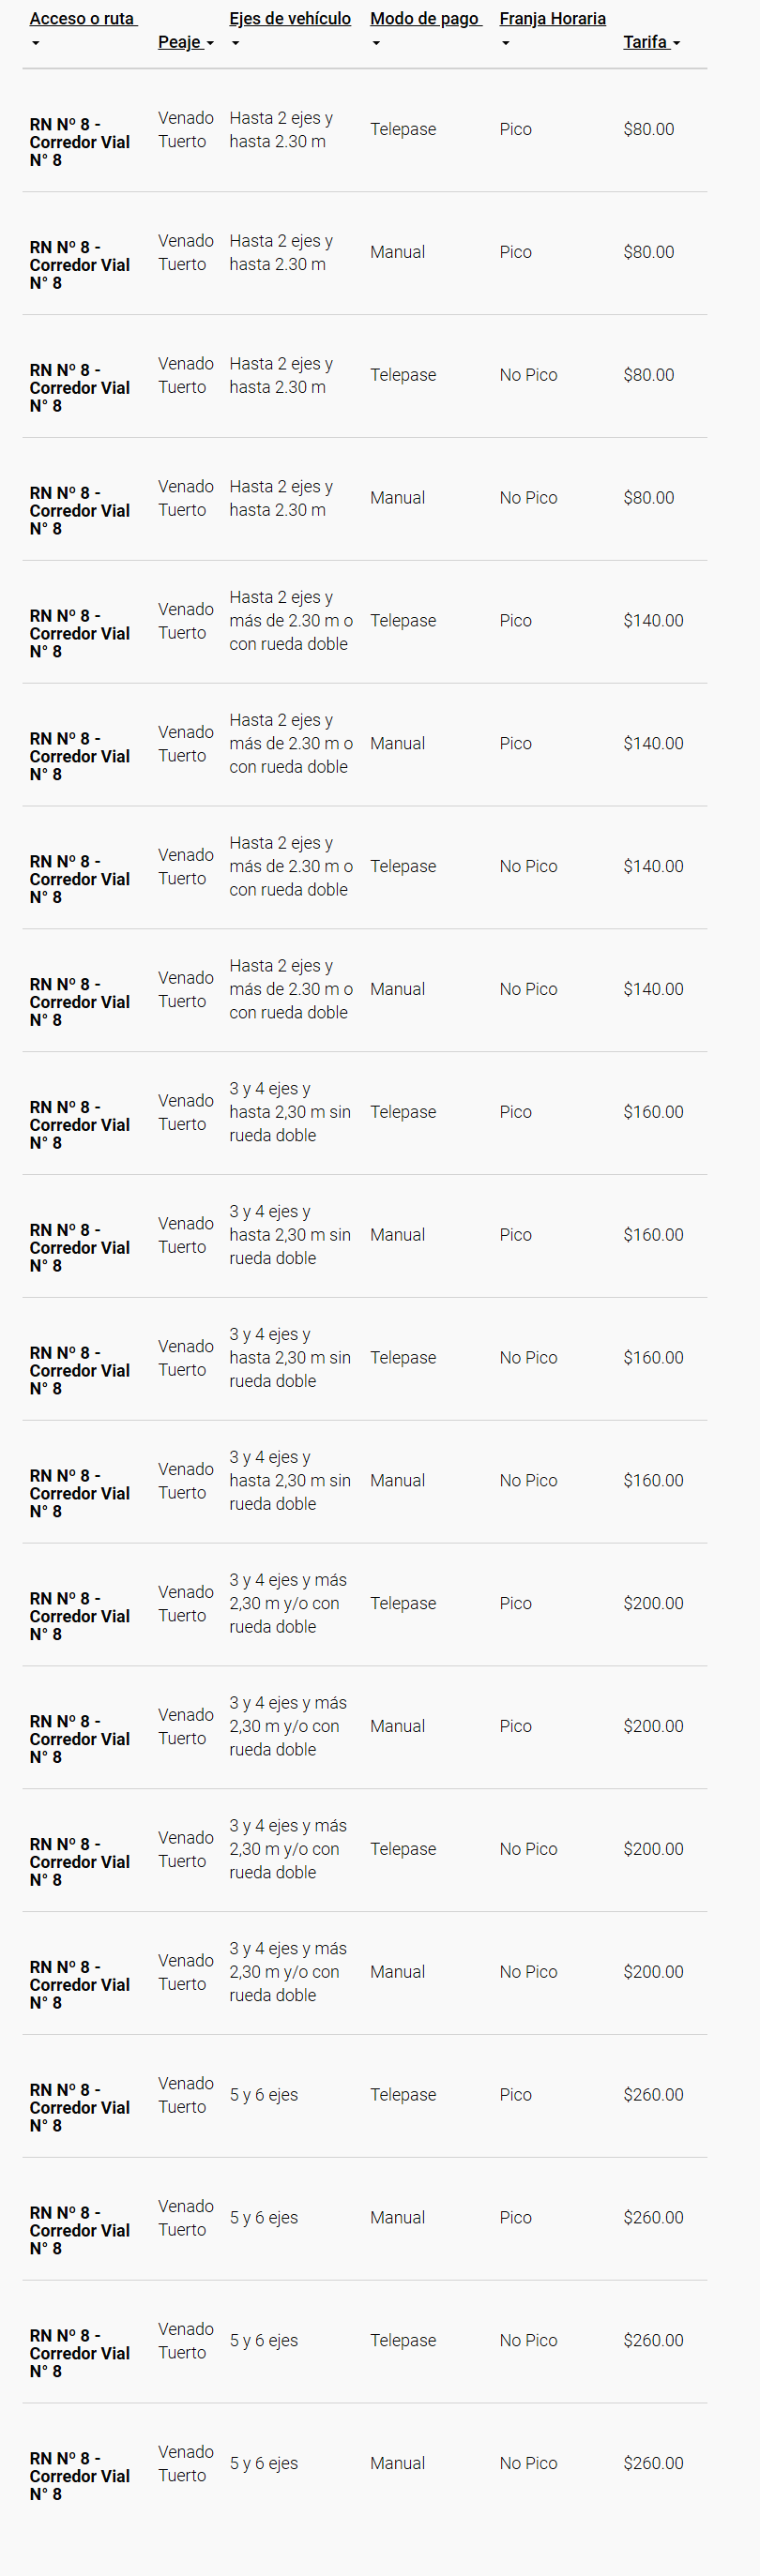Viewport: 760px width, 2576px height.
Task: Open dropdown arrow under Modo de pago
Action: 376,43
